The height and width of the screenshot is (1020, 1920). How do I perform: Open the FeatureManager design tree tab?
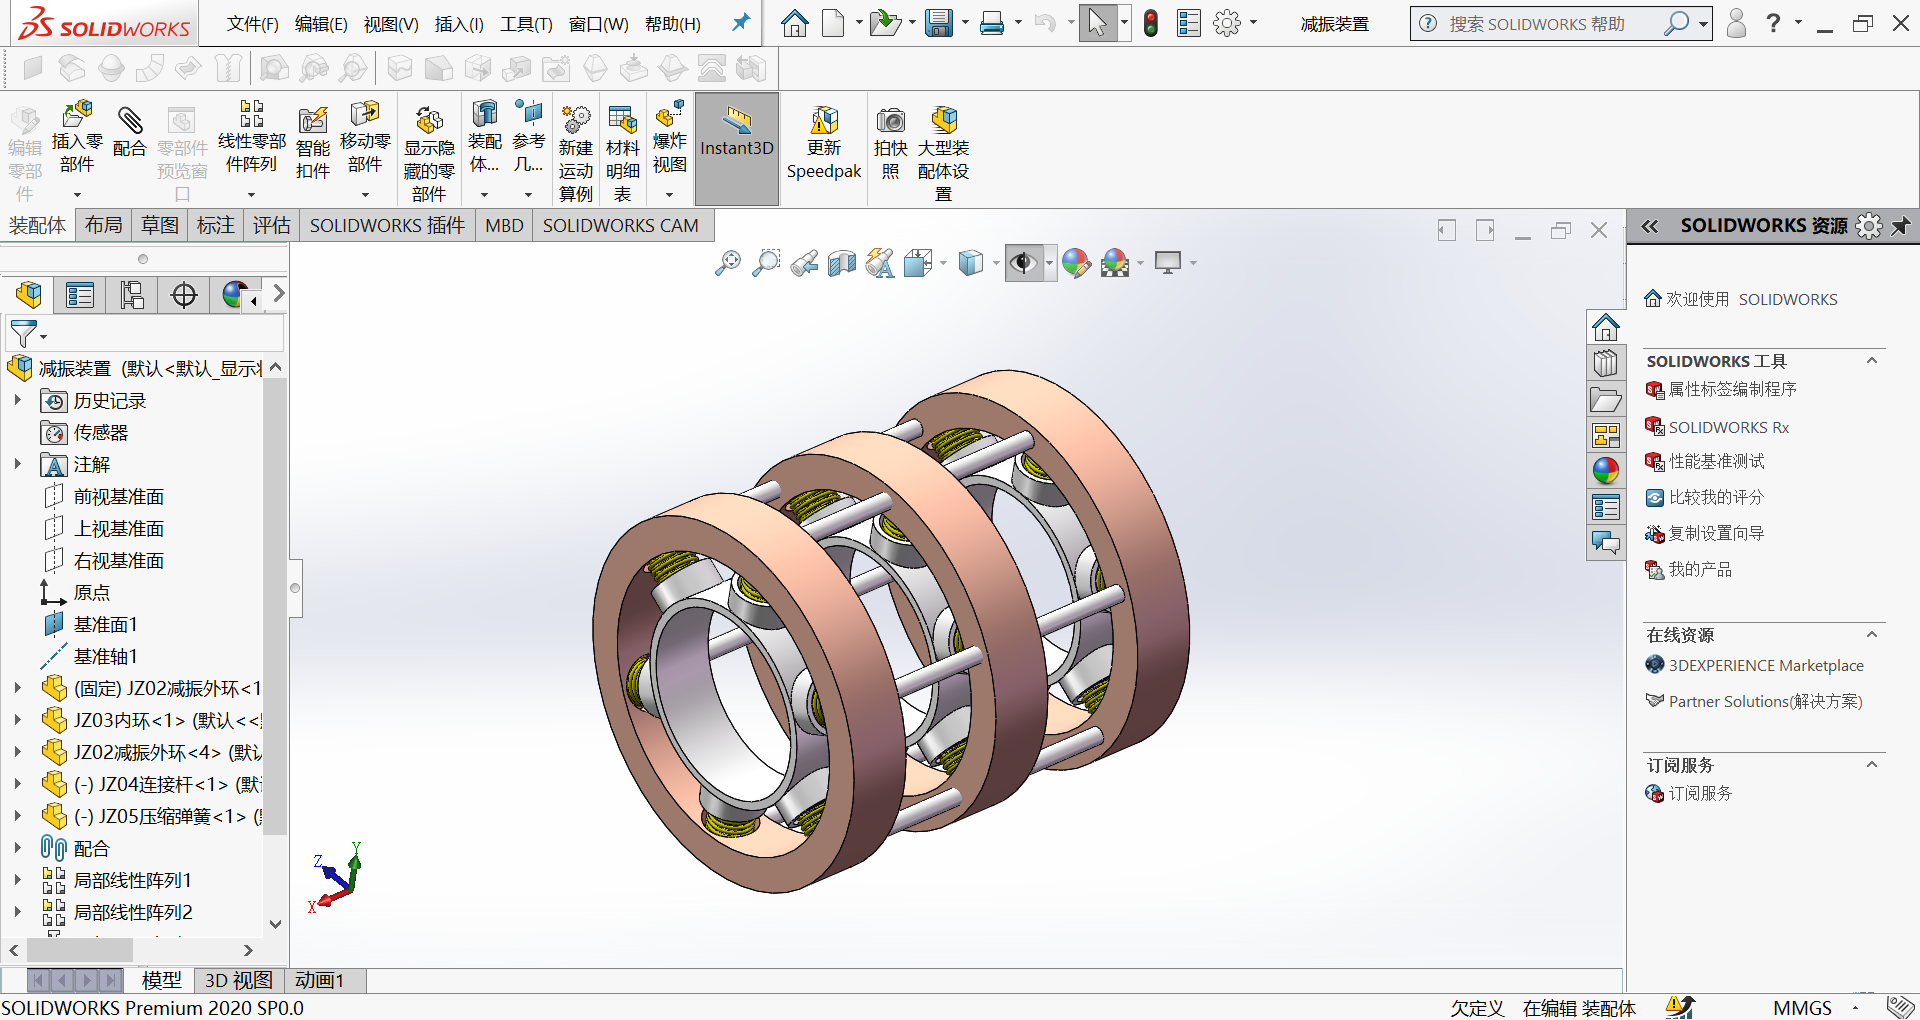click(x=30, y=295)
